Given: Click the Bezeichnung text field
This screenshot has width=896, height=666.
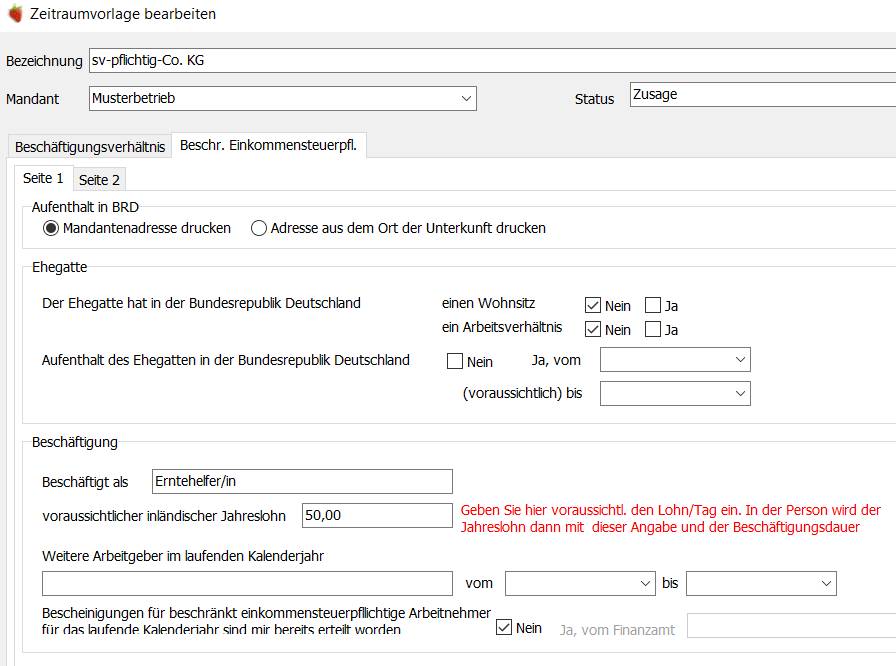Looking at the screenshot, I should 492,61.
